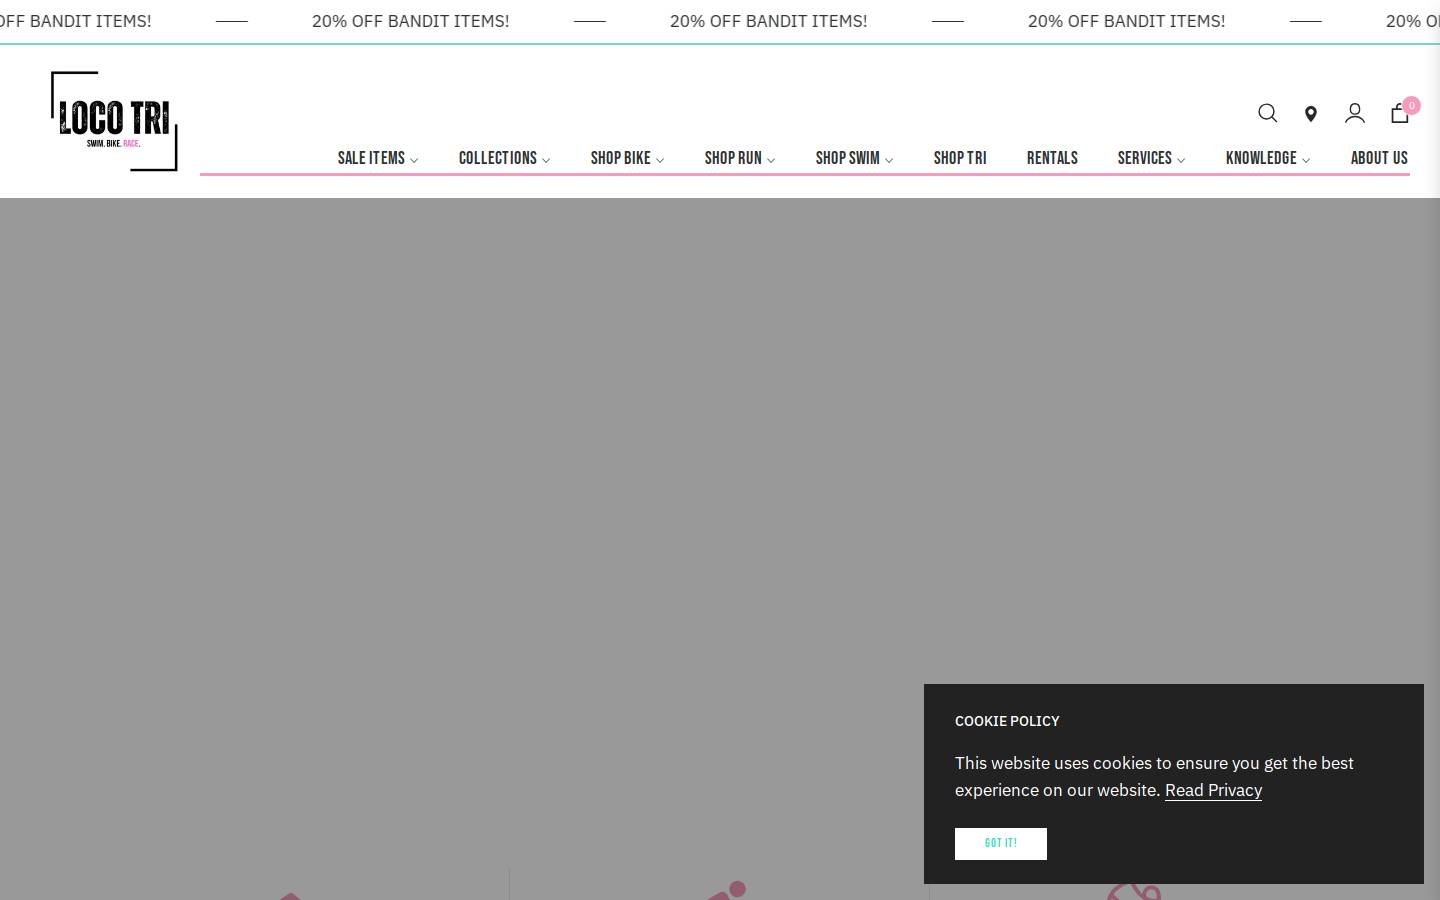This screenshot has height=900, width=1440.
Task: Expand the Shop Swim chevron
Action: point(889,160)
